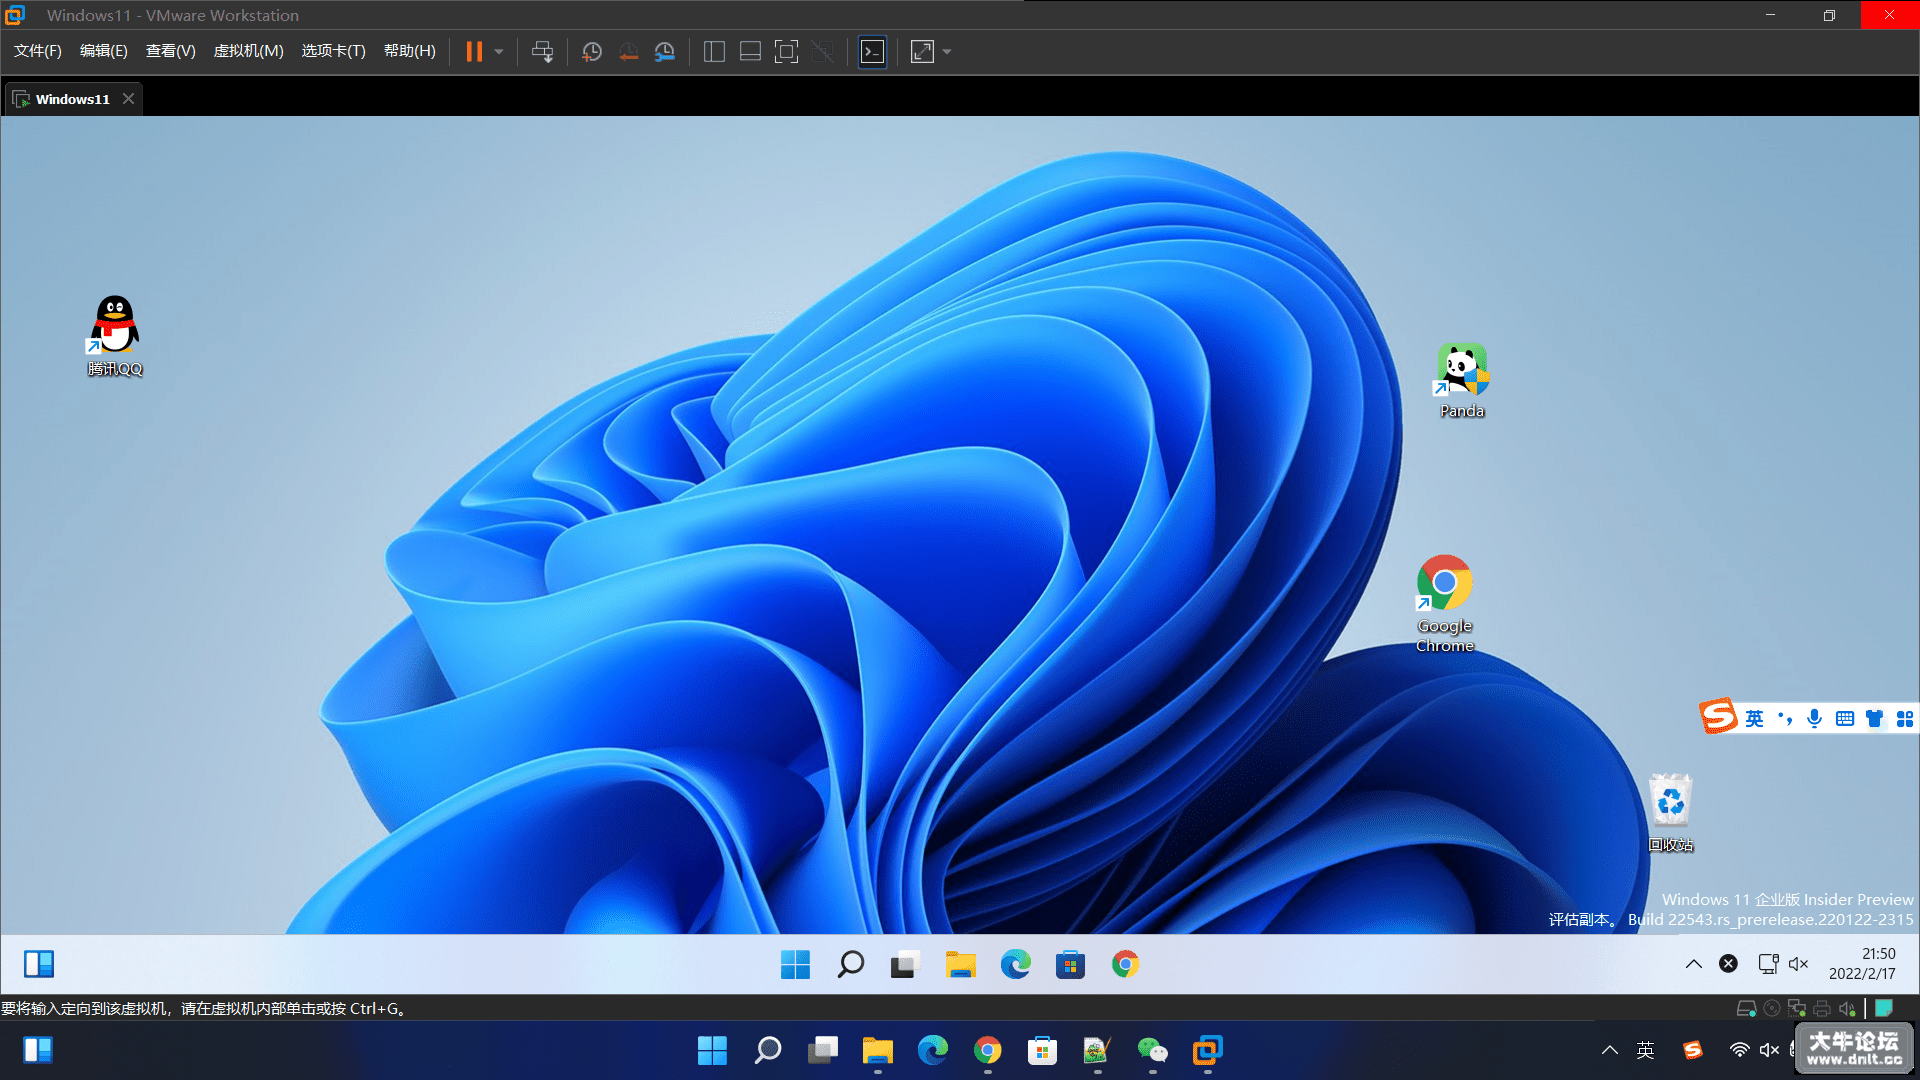Open the snapshot manager with the wrench-clock icon
1920x1080 pixels.
664,52
